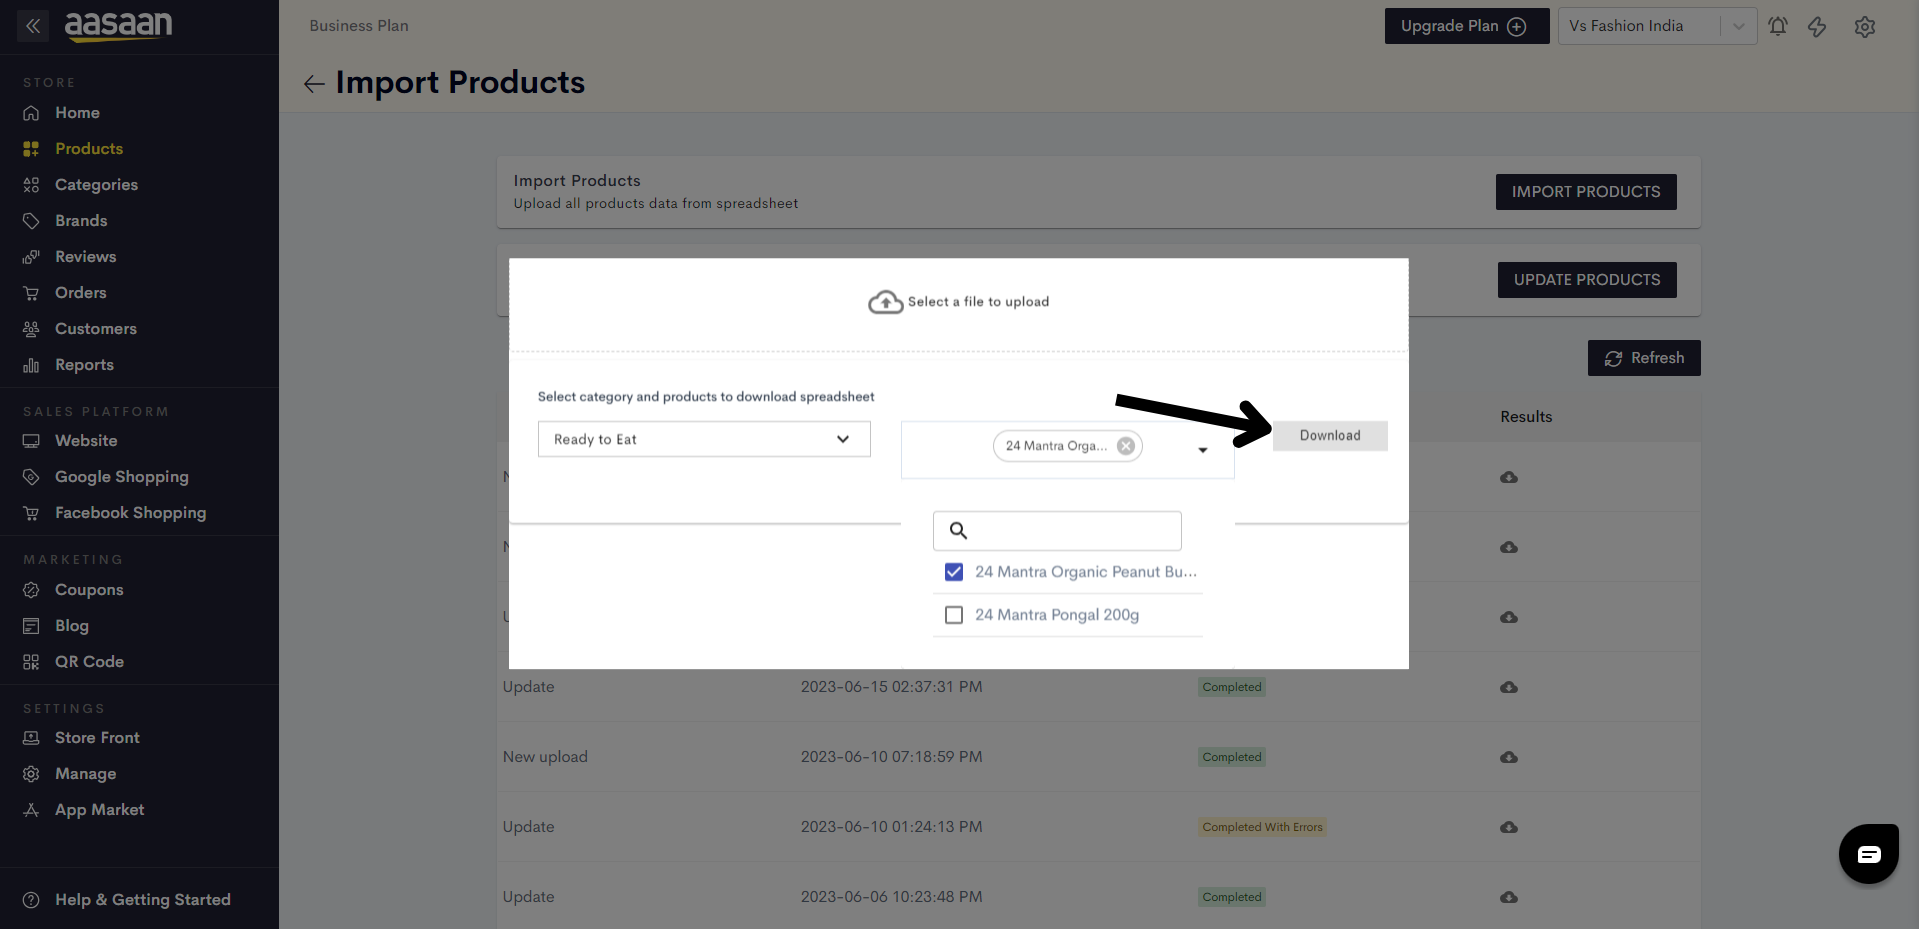The height and width of the screenshot is (929, 1919).
Task: Open the Vs Fashion India store dropdown
Action: 1657,26
